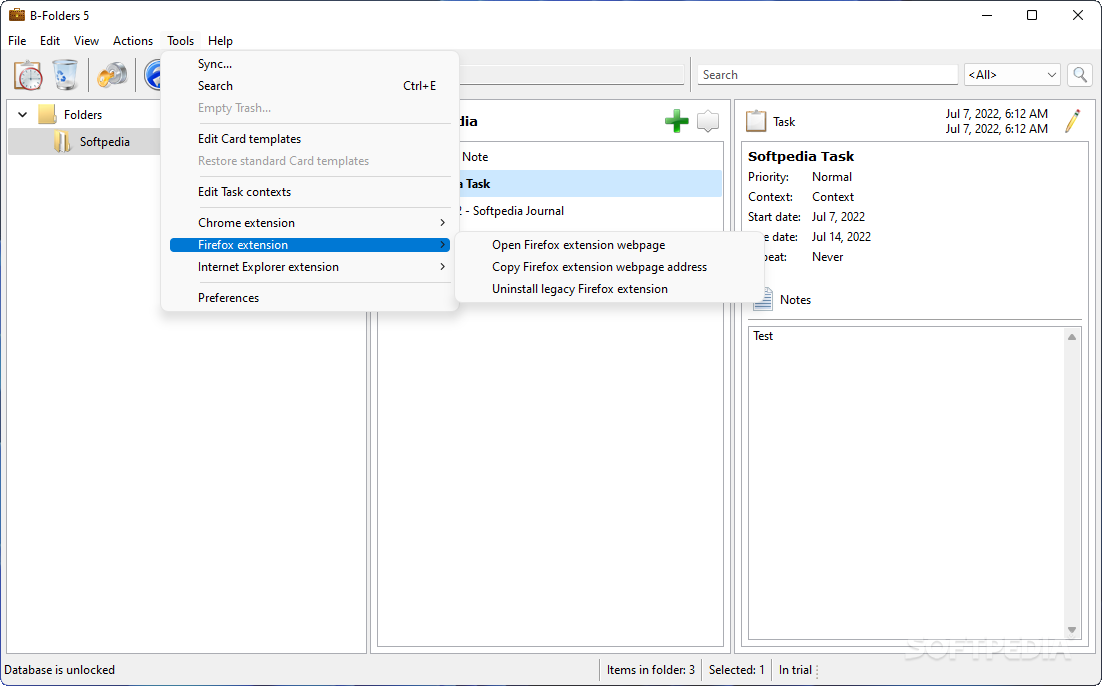This screenshot has width=1102, height=686.
Task: Close the B-Folders window
Action: point(1077,15)
